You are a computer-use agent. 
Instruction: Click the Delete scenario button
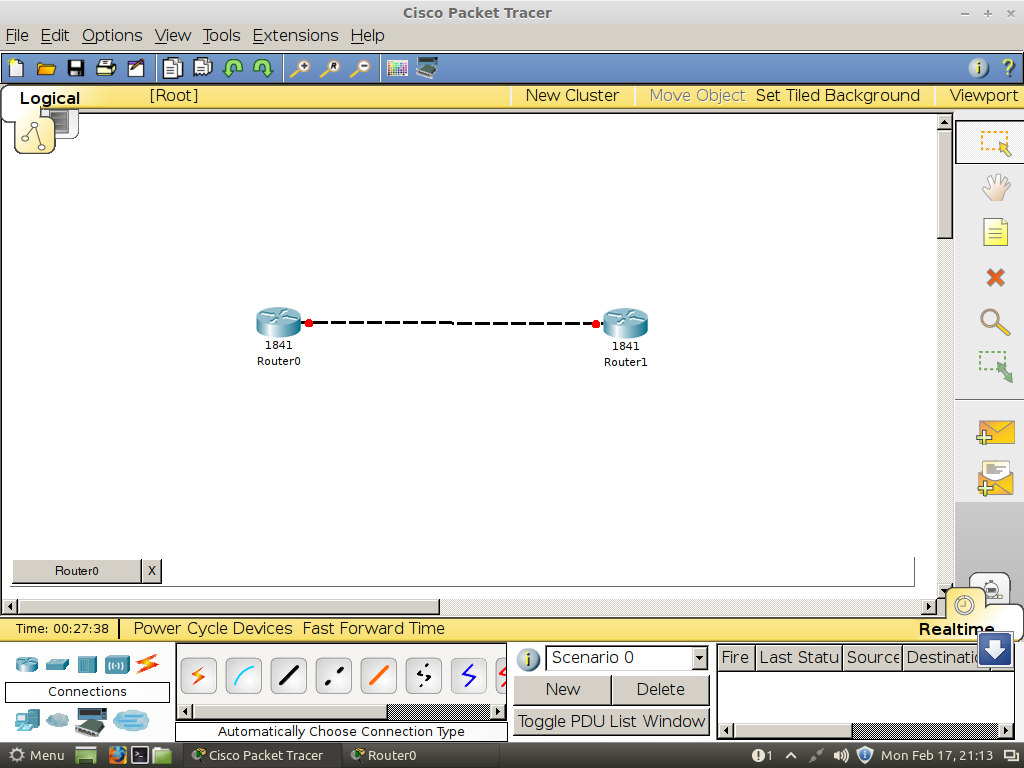[660, 690]
